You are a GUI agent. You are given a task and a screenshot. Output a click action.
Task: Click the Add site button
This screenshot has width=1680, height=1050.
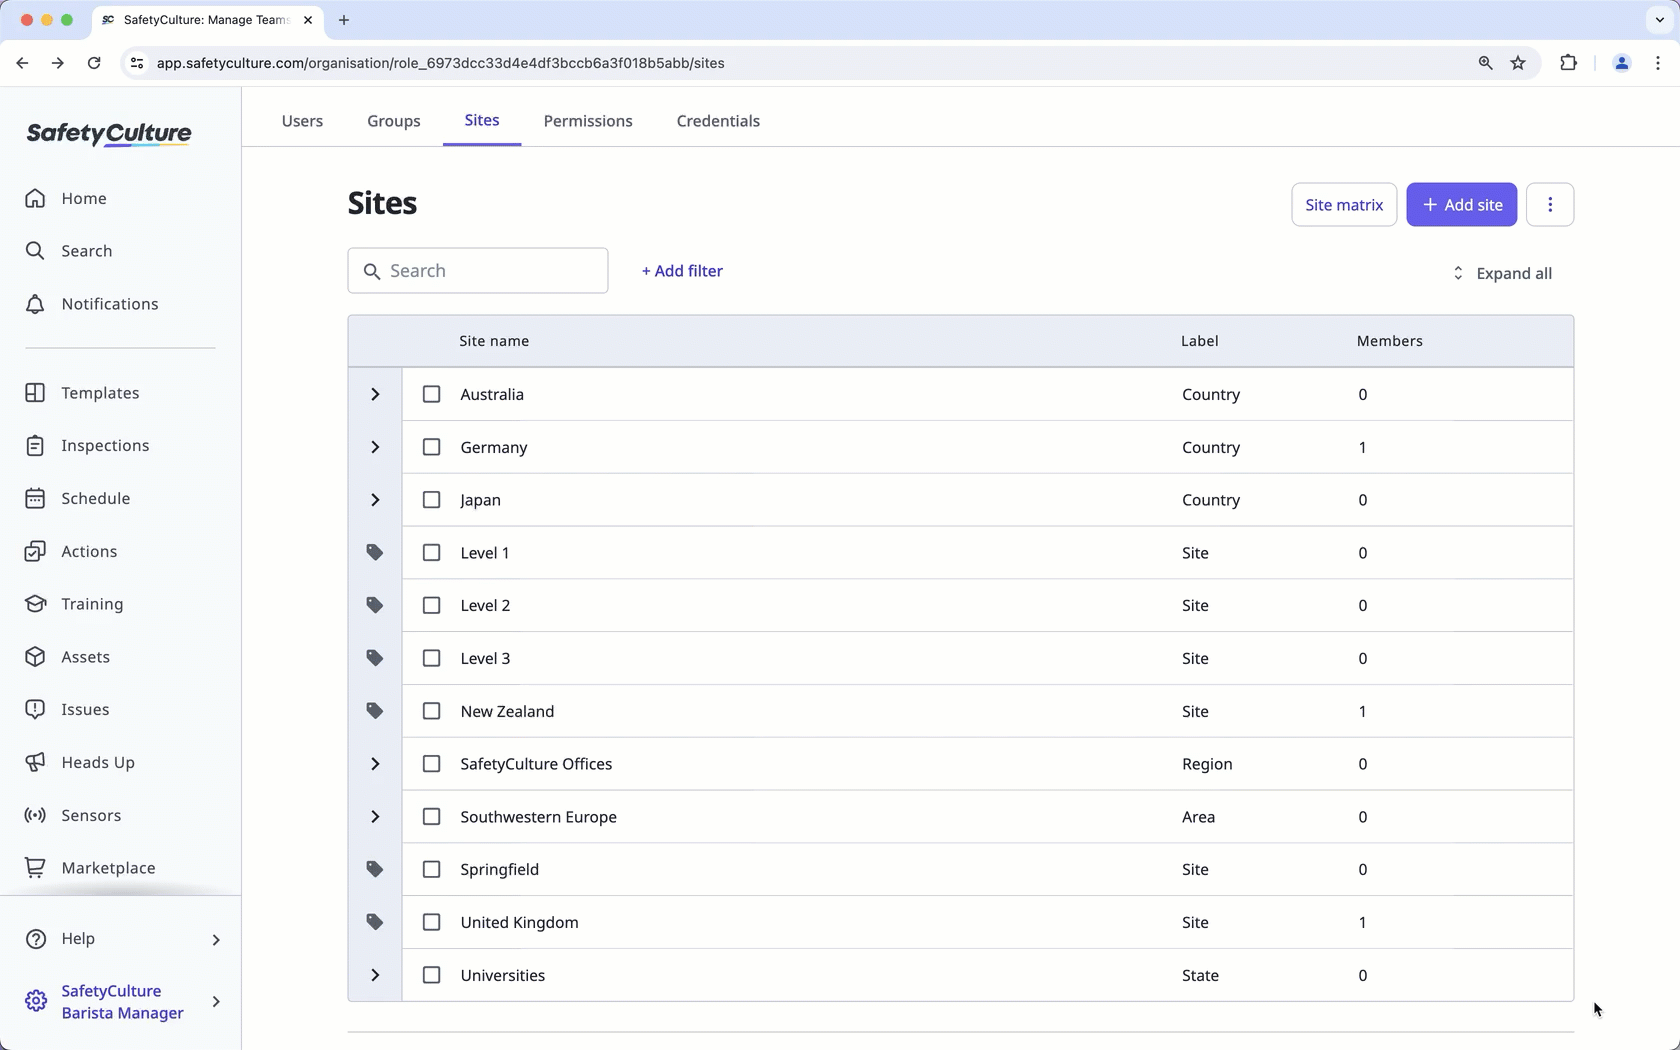[1461, 205]
